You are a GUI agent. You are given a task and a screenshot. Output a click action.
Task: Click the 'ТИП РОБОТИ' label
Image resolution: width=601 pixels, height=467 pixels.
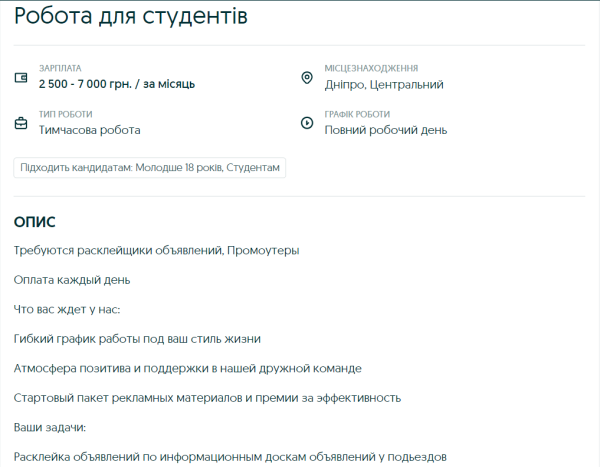[65, 114]
